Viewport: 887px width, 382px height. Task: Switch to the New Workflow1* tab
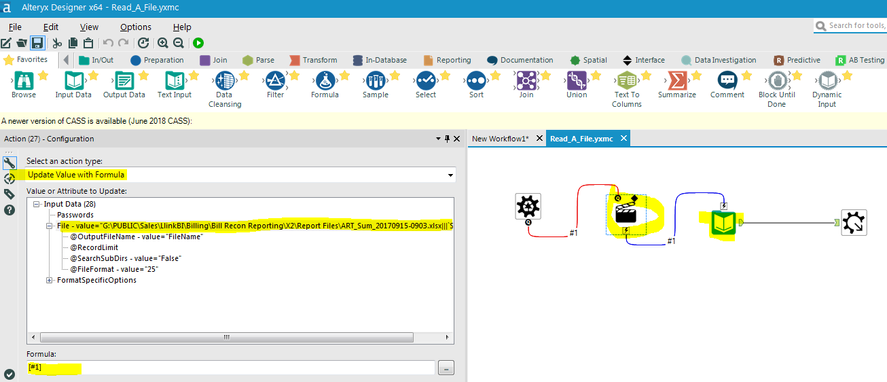click(x=500, y=139)
